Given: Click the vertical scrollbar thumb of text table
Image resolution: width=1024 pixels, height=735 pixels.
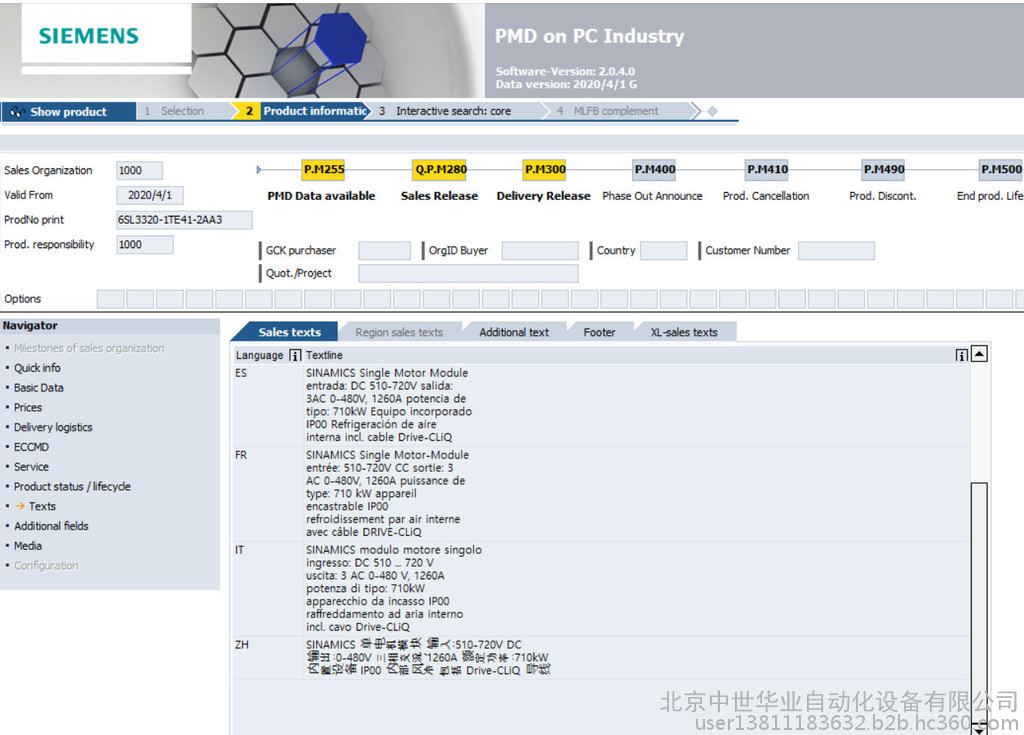Looking at the screenshot, I should pyautogui.click(x=979, y=601).
